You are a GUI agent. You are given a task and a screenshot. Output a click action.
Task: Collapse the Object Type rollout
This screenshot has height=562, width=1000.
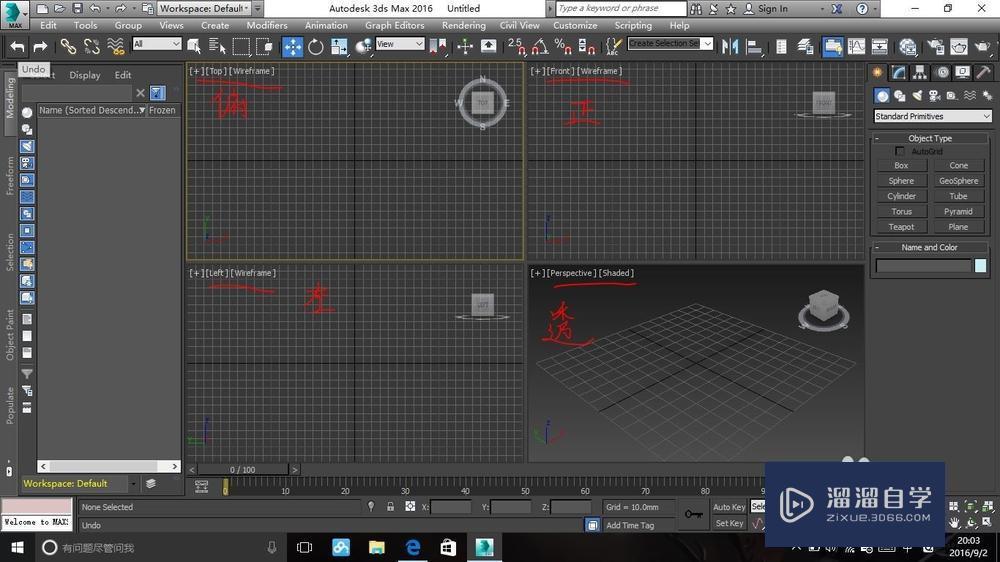pos(930,138)
